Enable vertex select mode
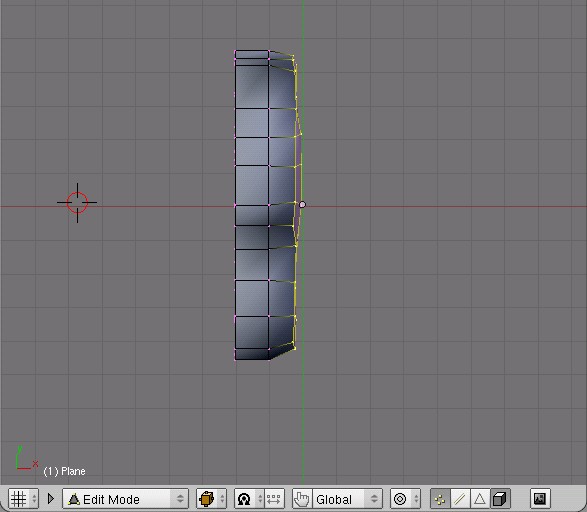Image resolution: width=587 pixels, height=512 pixels. [x=440, y=499]
